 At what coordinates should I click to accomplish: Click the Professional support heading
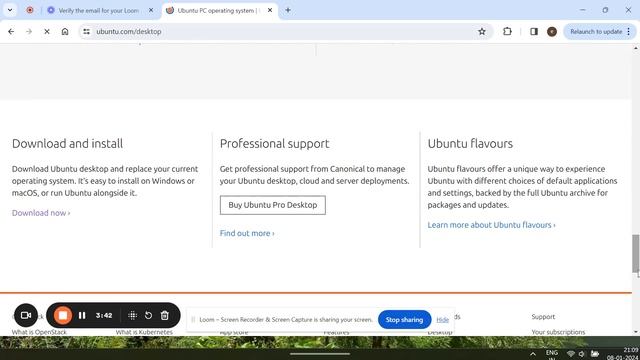point(274,144)
